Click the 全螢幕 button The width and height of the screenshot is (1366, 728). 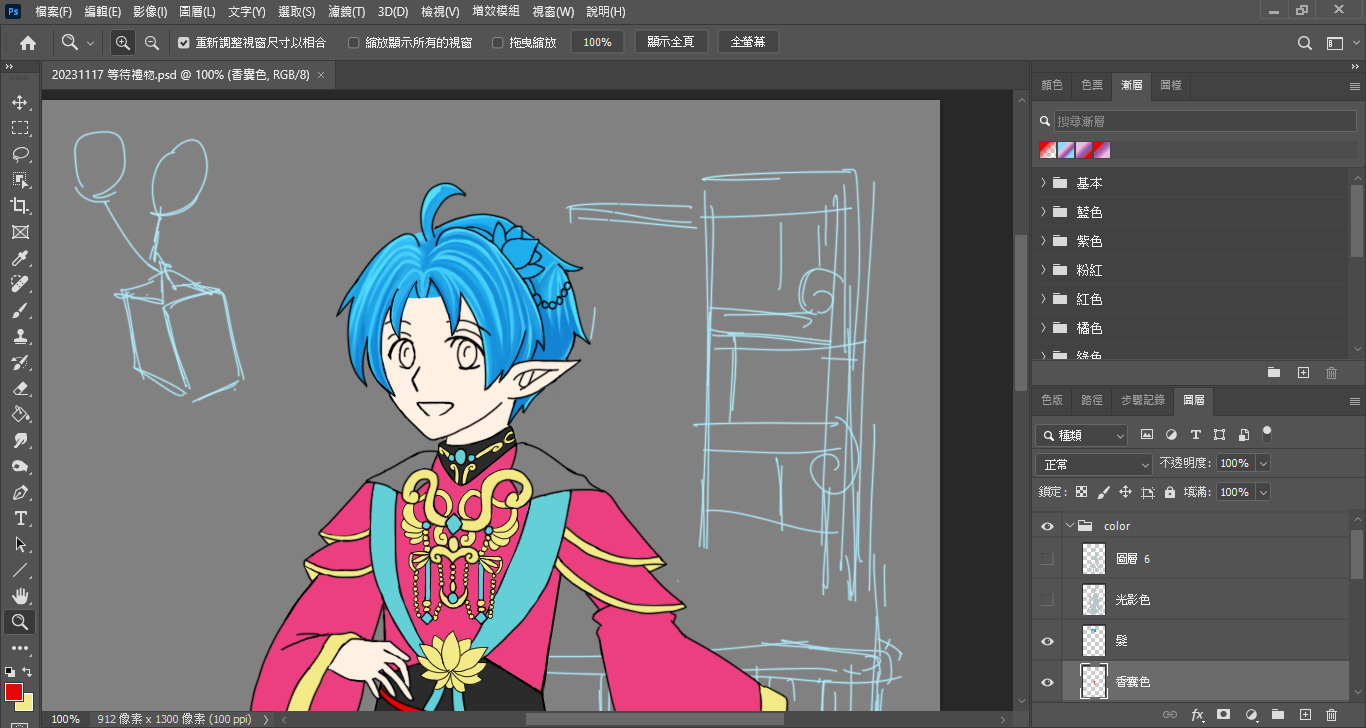(x=748, y=42)
